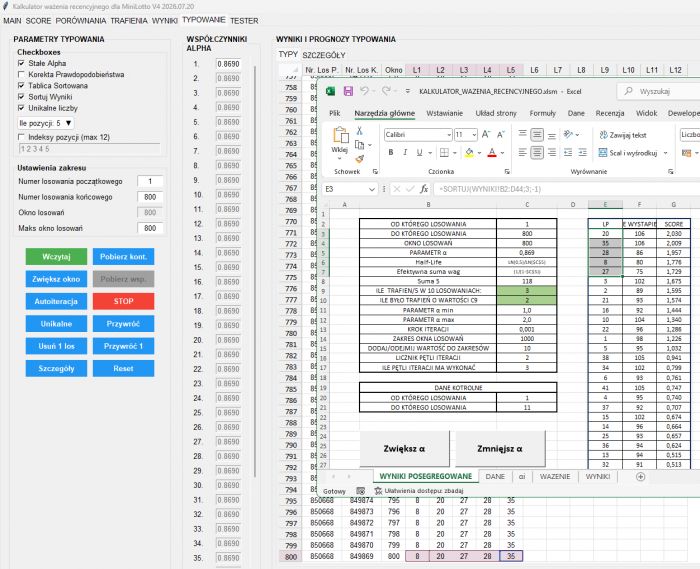Copy the selection using the Excel copy icon
Image resolution: width=700 pixels, height=569 pixels.
coord(359,145)
